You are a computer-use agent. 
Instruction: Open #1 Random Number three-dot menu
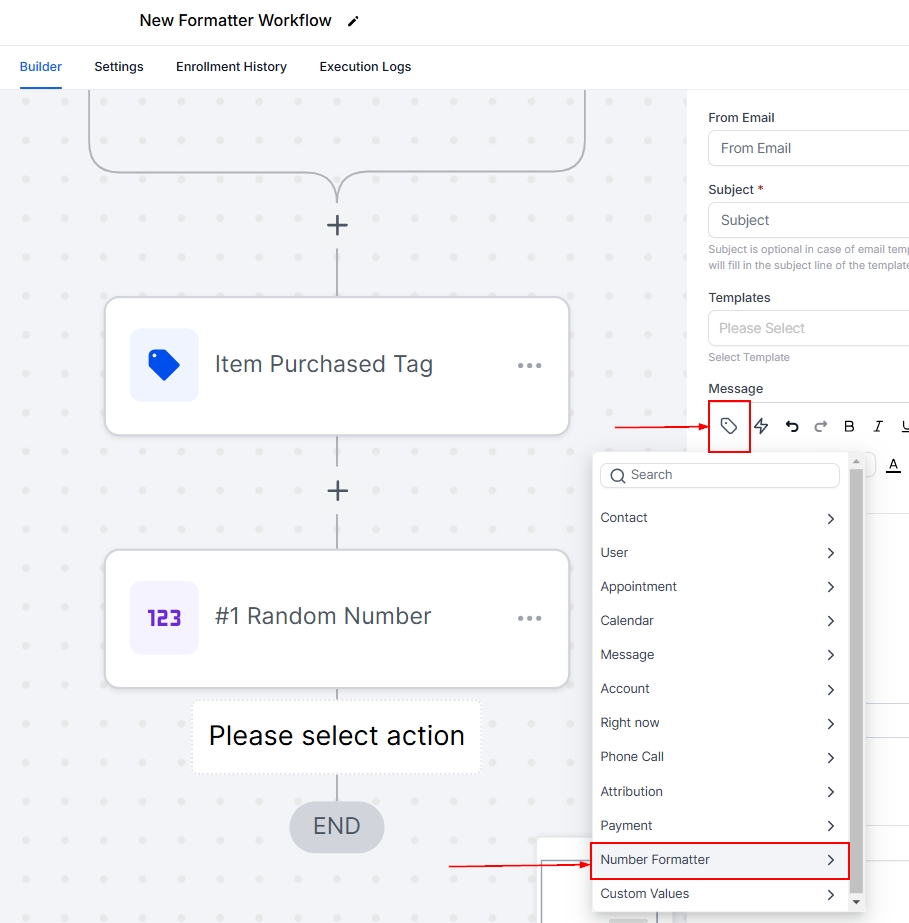pos(529,618)
